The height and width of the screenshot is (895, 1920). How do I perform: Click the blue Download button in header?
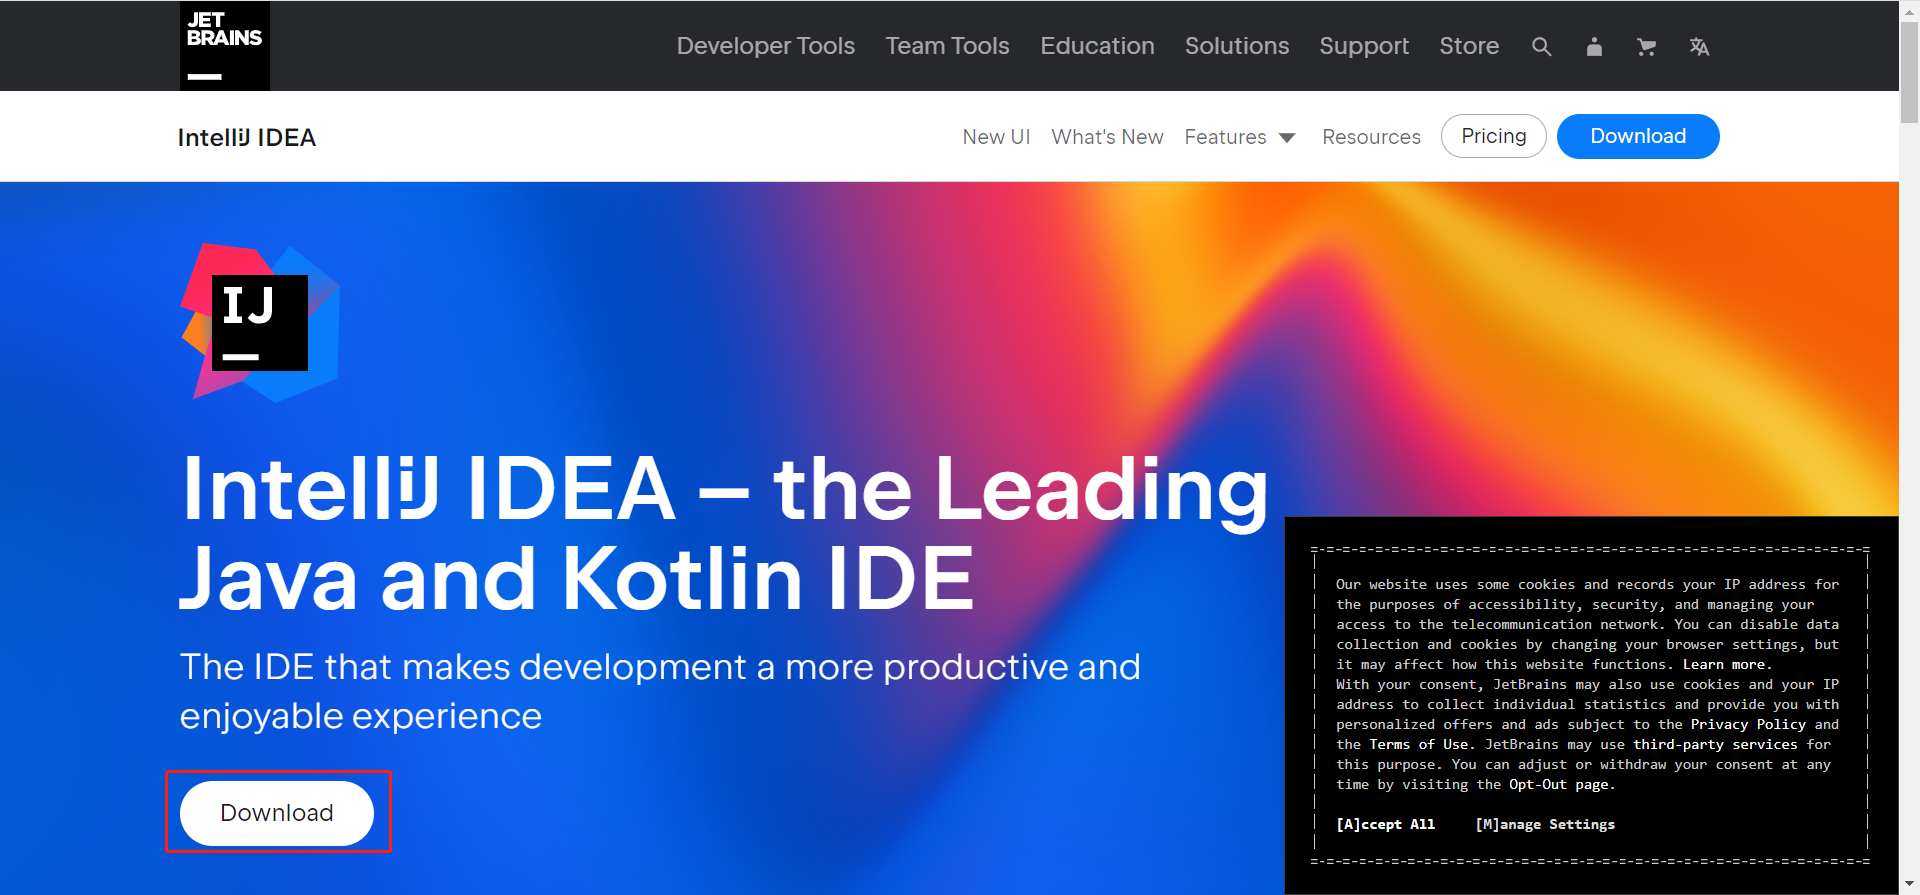(1638, 136)
